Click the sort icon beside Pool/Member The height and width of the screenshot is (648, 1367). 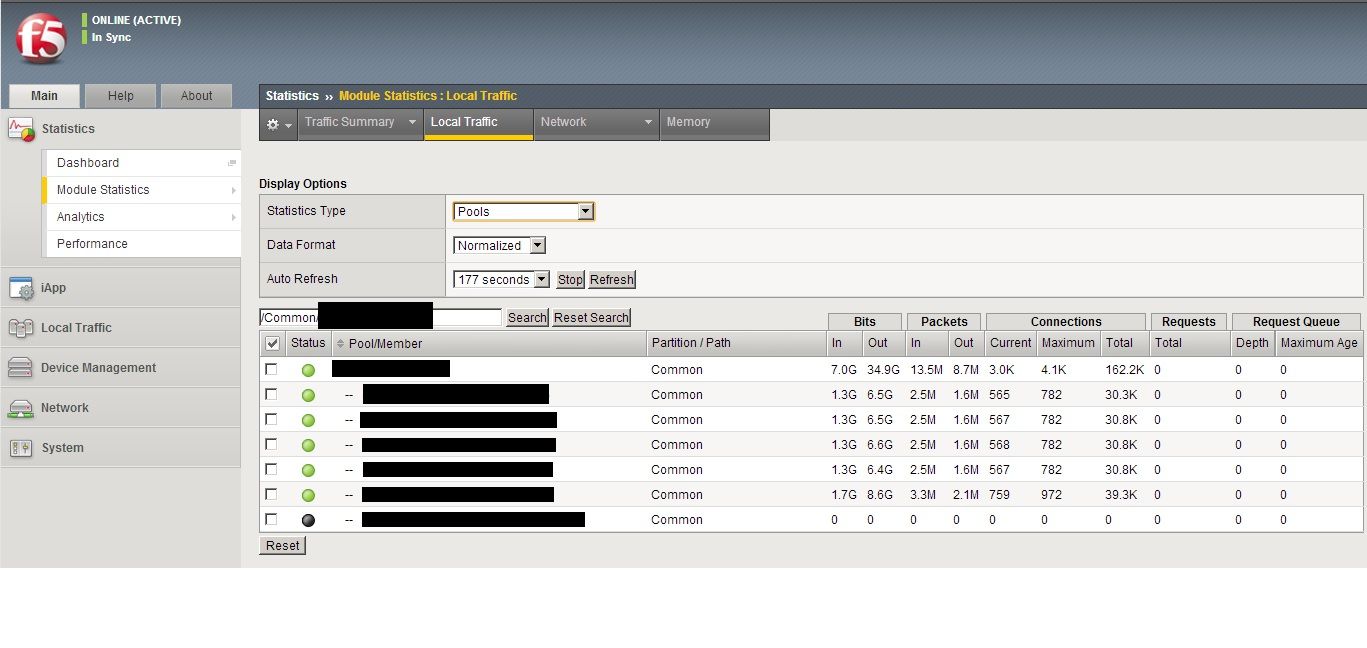tap(340, 344)
